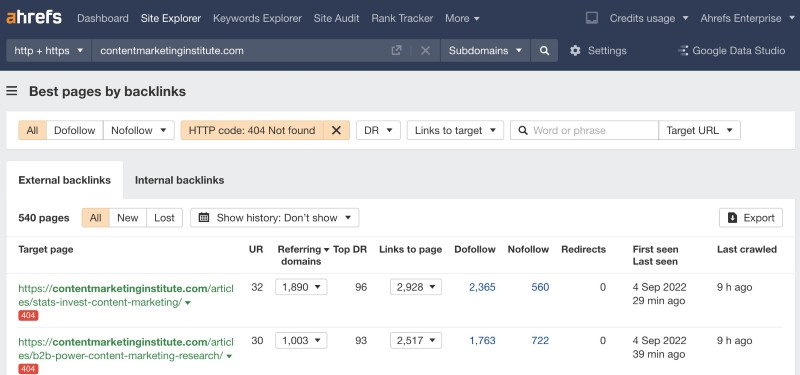800x375 pixels.
Task: Open Keywords Explorer
Action: (x=257, y=18)
